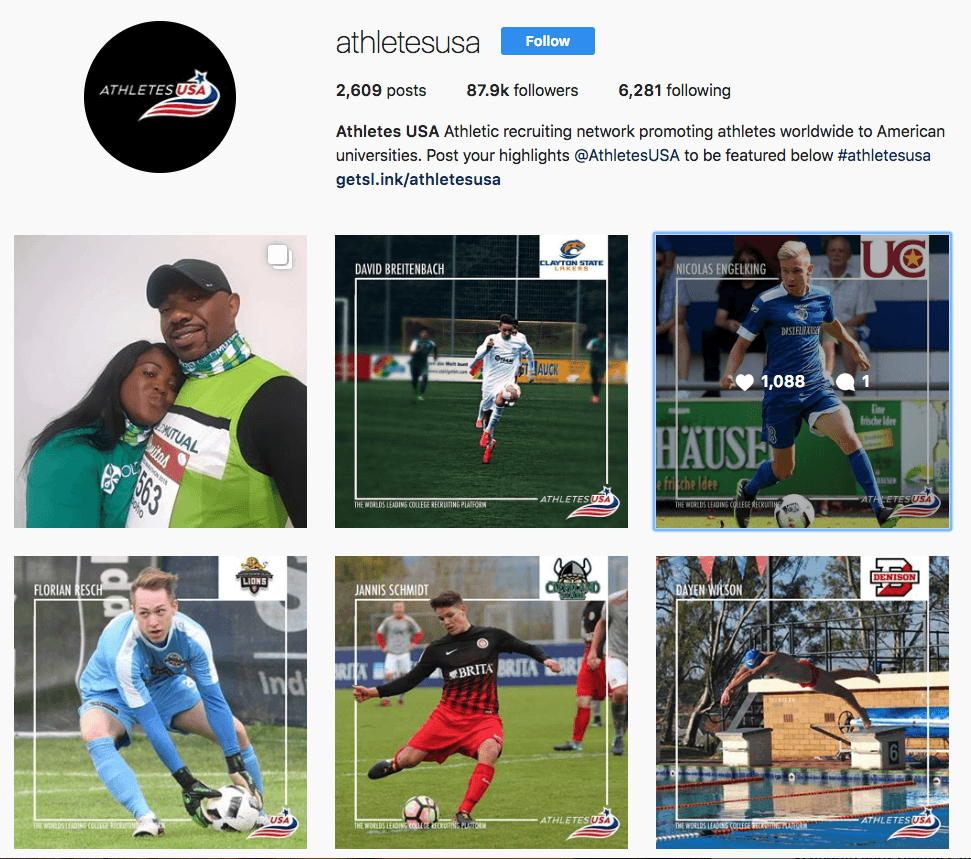This screenshot has width=971, height=859.
Task: Open the getsl.ink/athletesusa link
Action: tap(418, 180)
